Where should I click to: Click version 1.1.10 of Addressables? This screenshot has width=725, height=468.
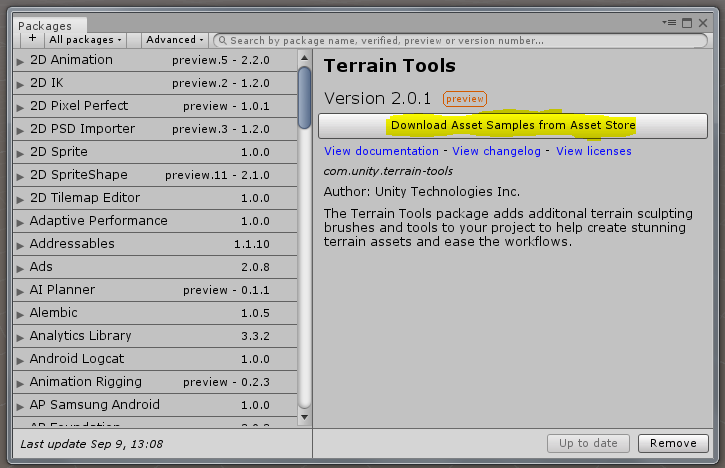pos(252,244)
